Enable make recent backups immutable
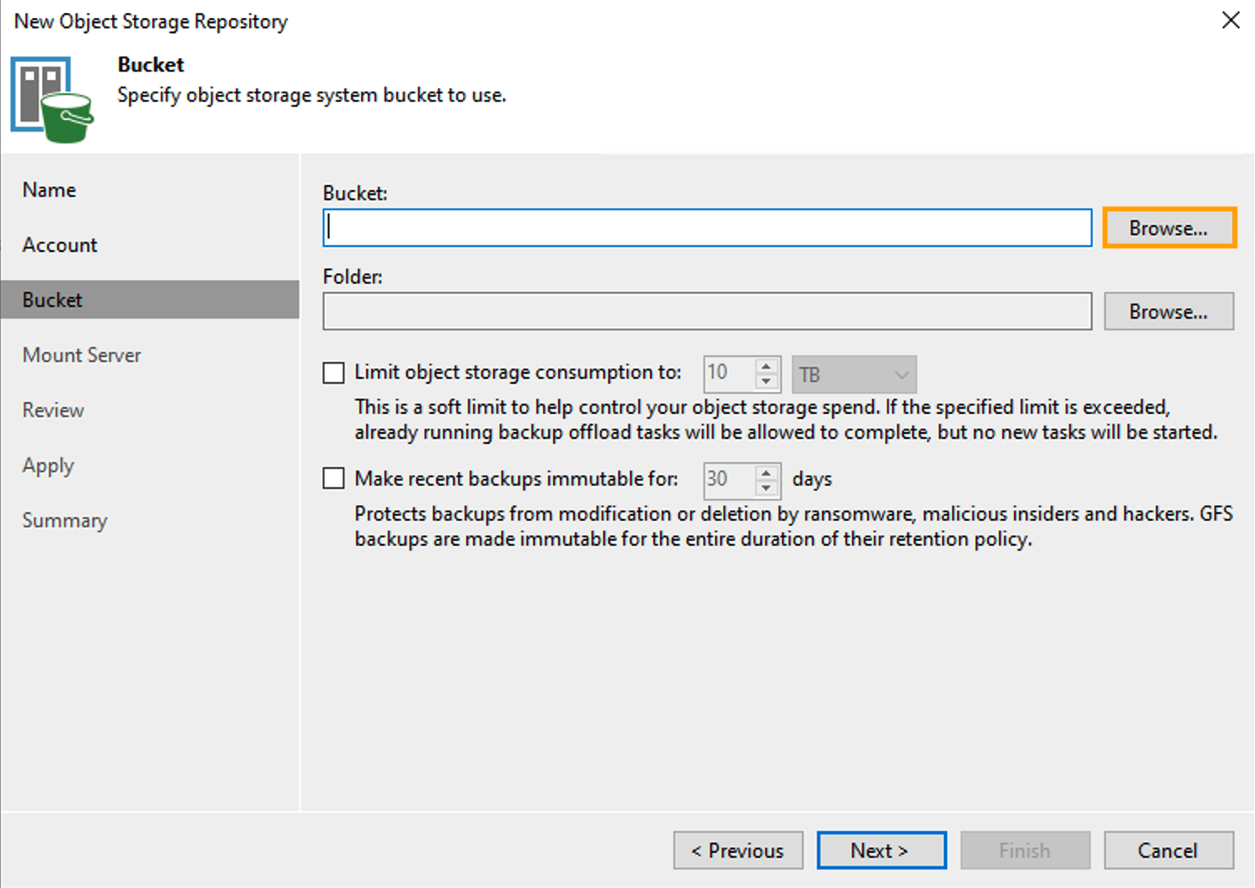The image size is (1255, 888). click(333, 478)
